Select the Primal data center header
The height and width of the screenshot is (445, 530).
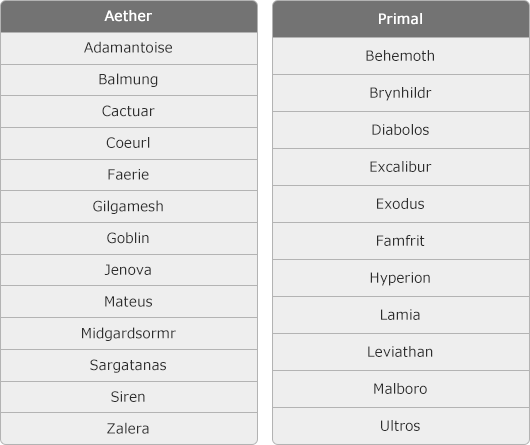[401, 19]
